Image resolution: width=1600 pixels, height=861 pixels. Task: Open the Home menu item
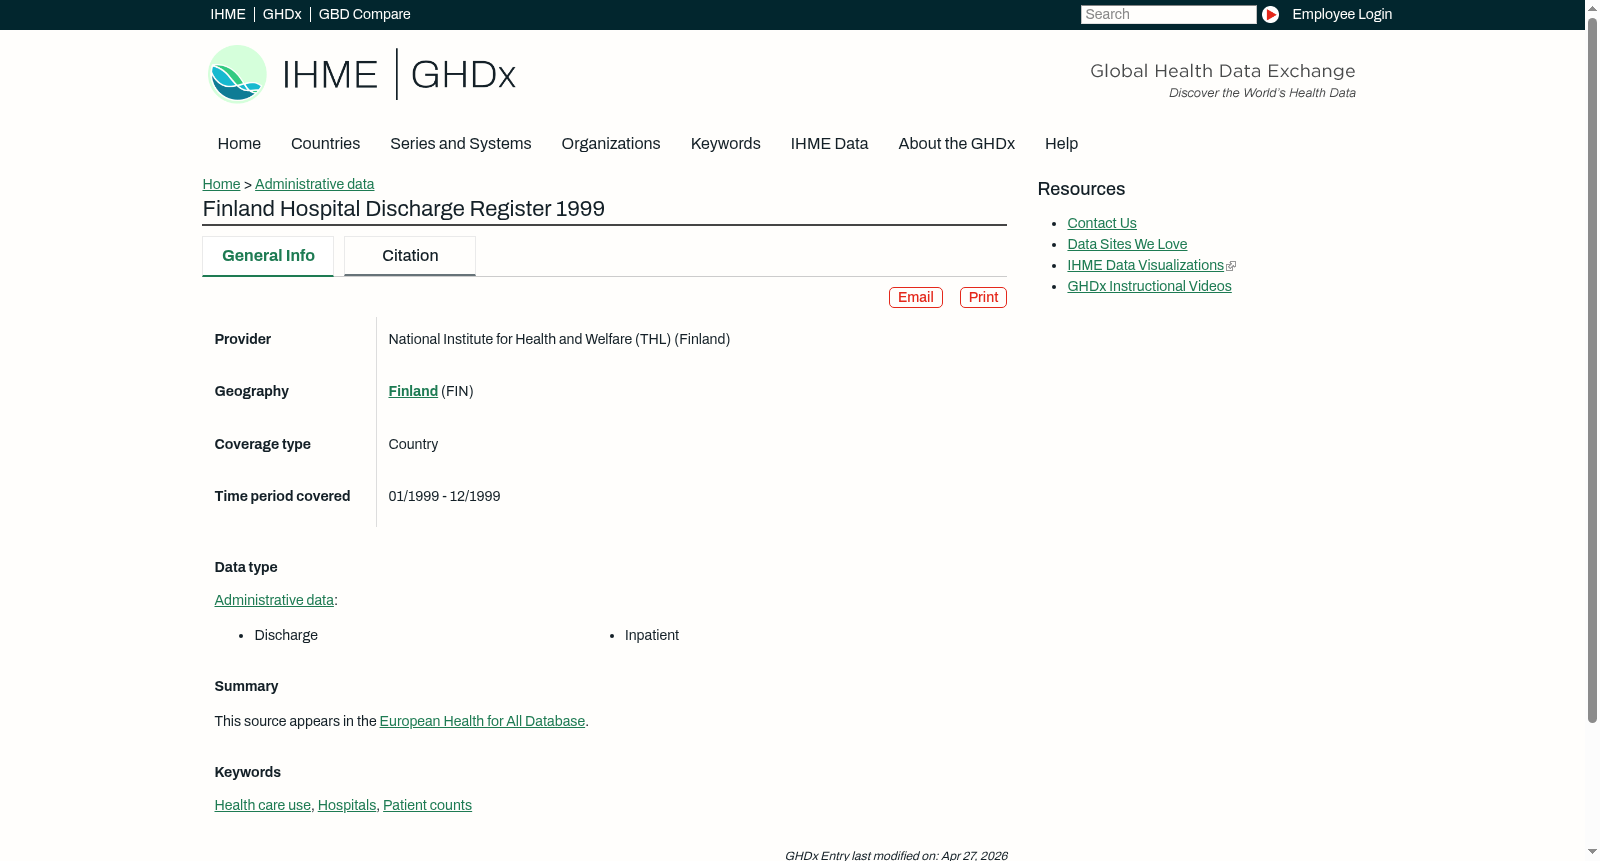pos(239,144)
